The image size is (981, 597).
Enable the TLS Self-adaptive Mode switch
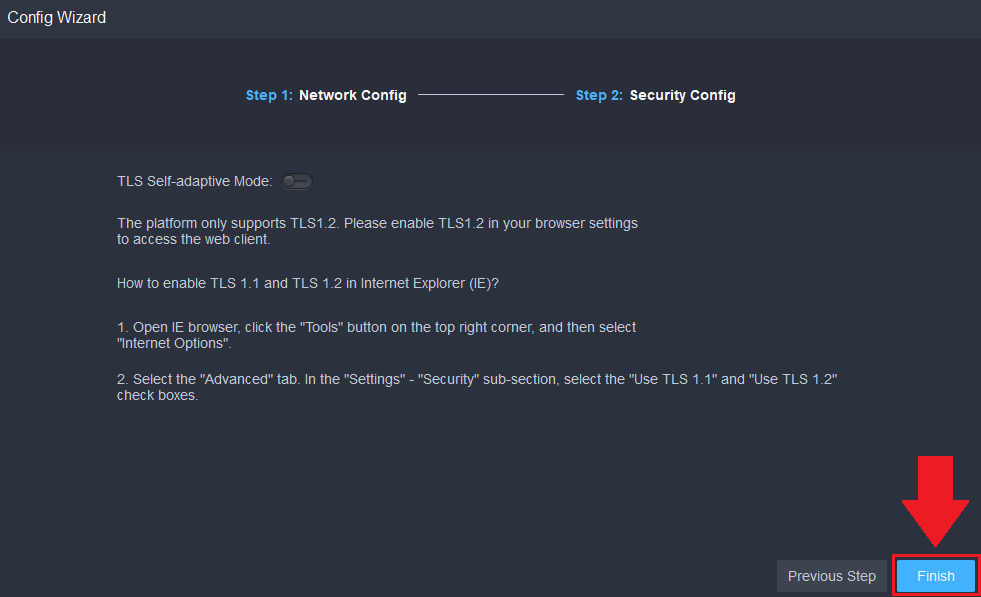[x=297, y=181]
